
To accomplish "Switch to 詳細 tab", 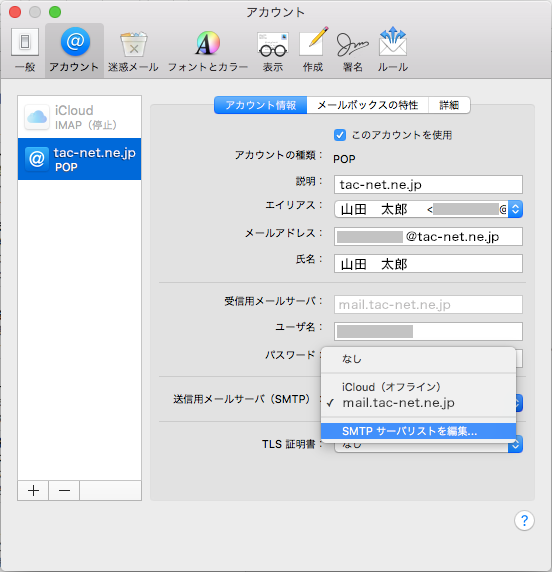I will (449, 105).
